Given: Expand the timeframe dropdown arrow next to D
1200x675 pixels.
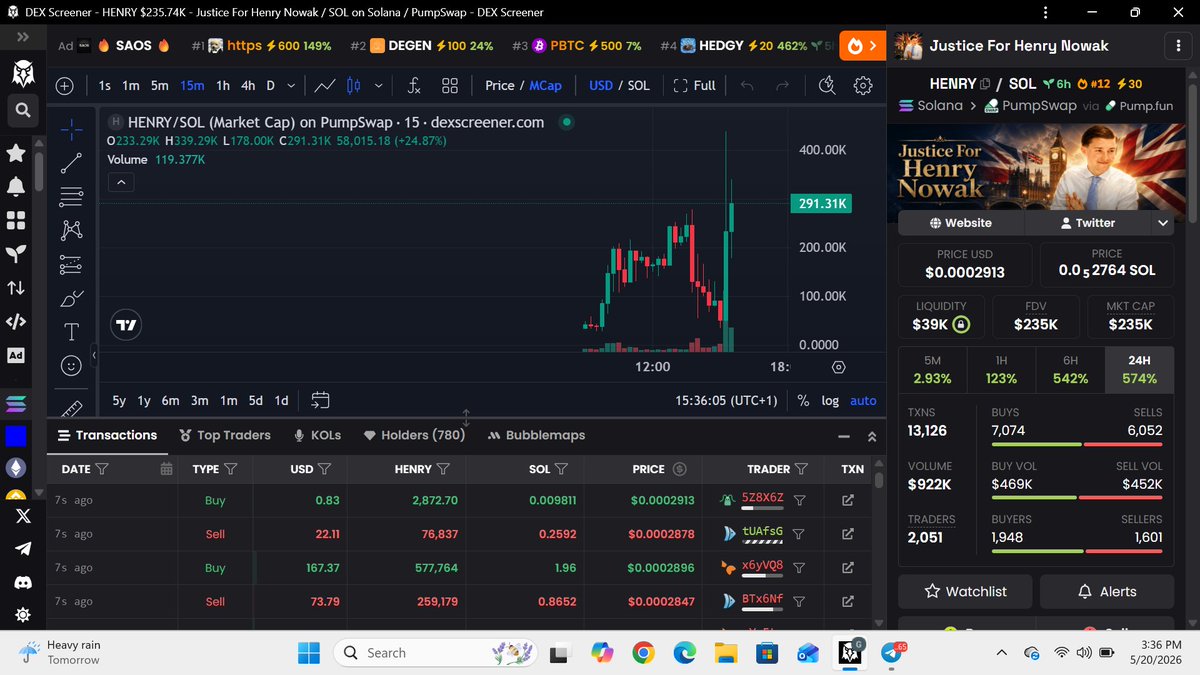Looking at the screenshot, I should click(291, 85).
